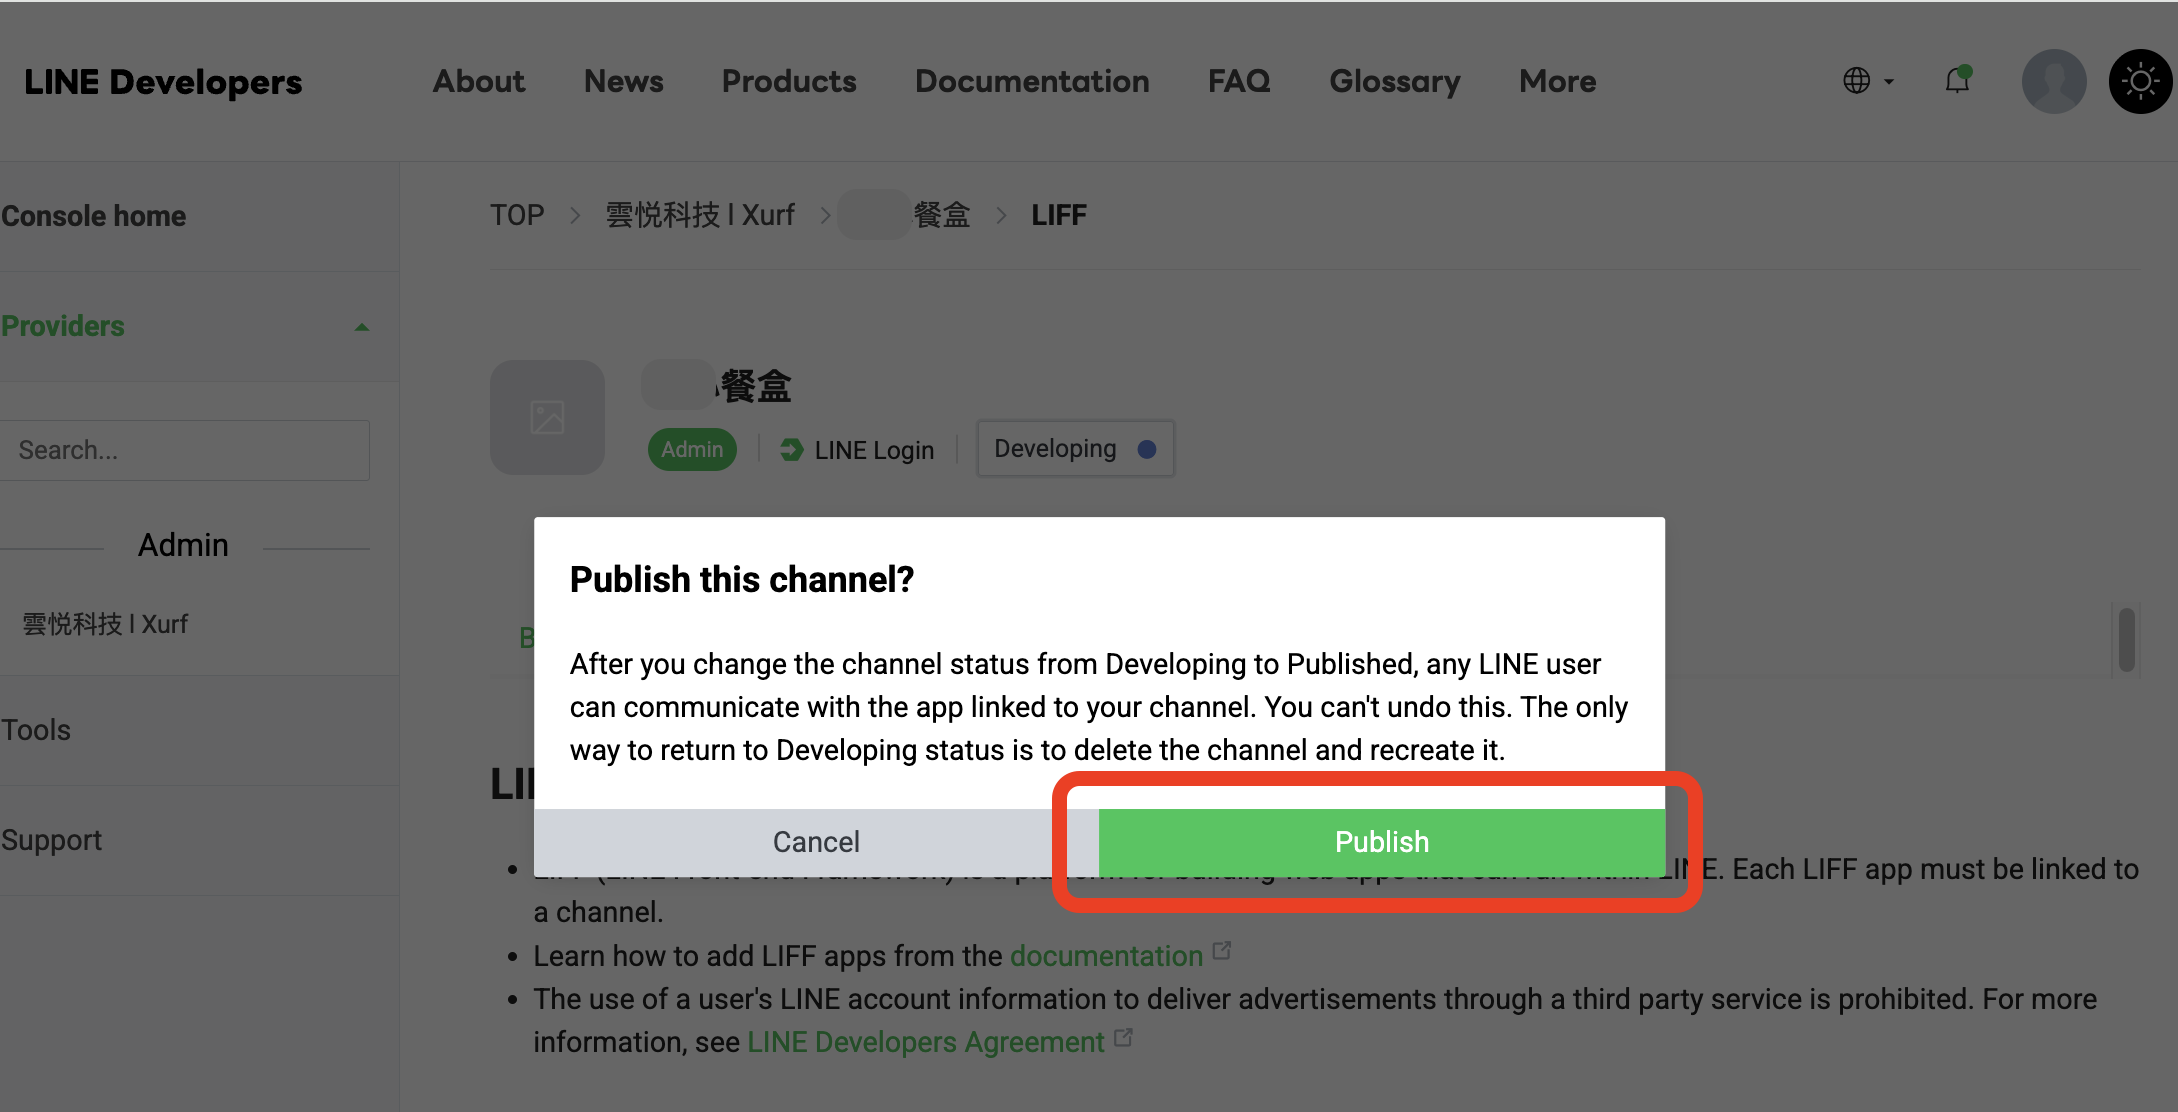The image size is (2178, 1112).
Task: Collapse the Providers section
Action: click(185, 326)
